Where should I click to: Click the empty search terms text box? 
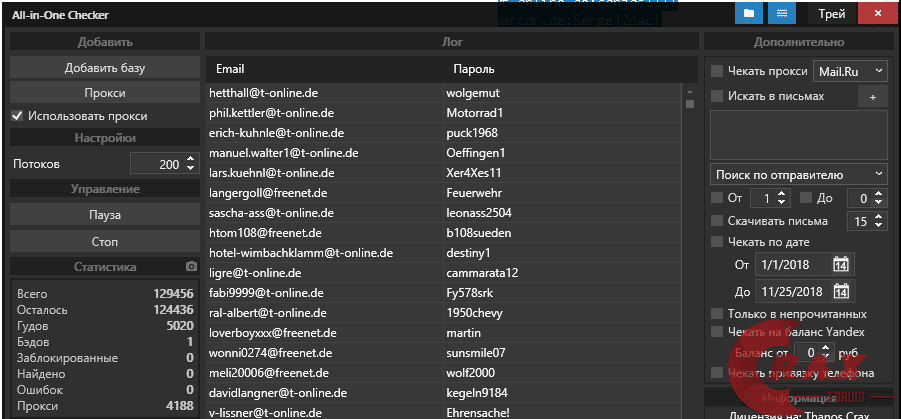(799, 135)
